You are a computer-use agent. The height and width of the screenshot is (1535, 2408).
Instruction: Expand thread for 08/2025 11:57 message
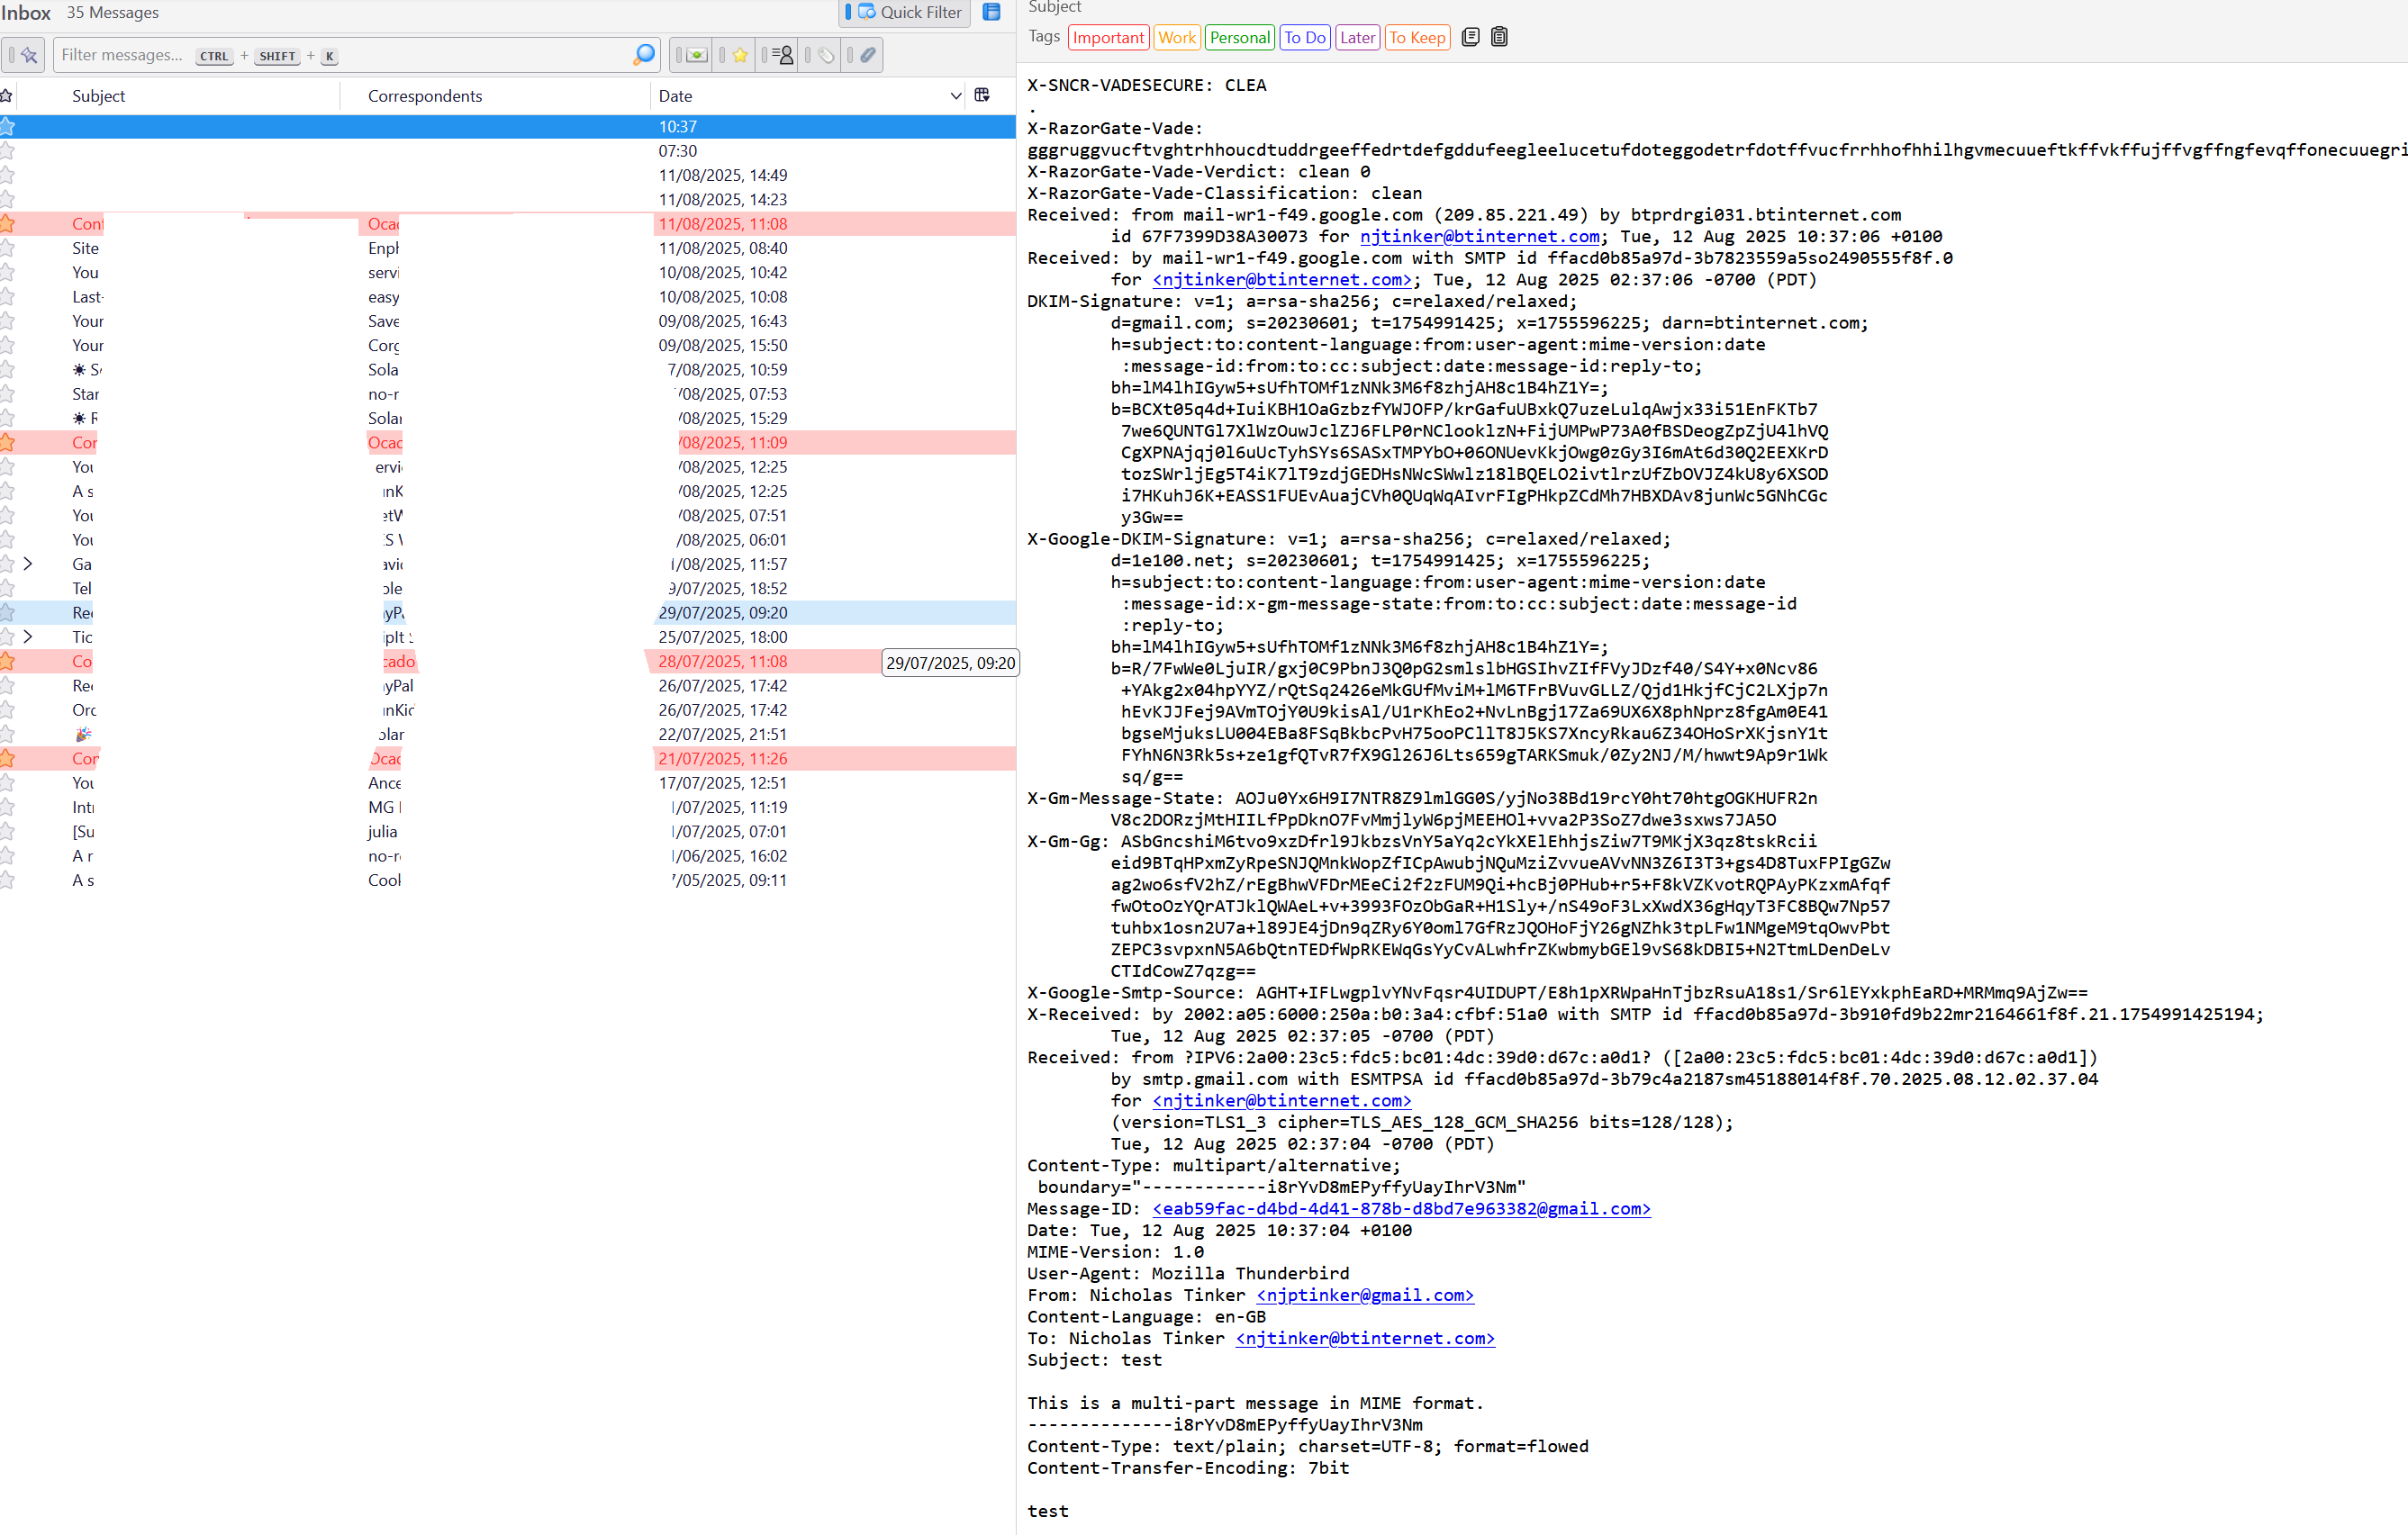28,564
